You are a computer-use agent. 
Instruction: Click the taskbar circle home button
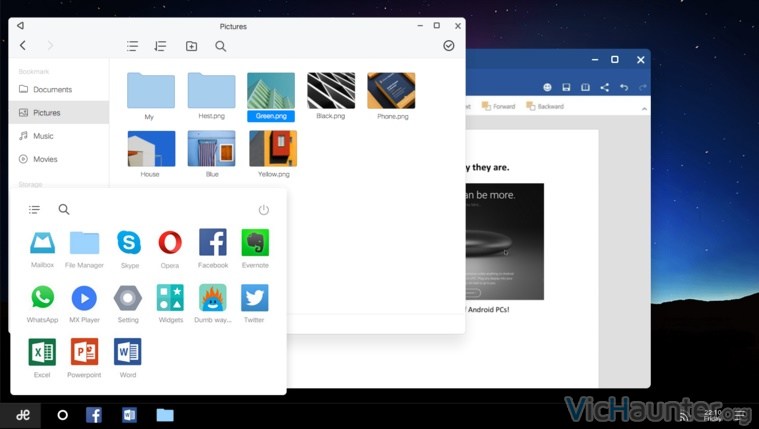(x=62, y=415)
